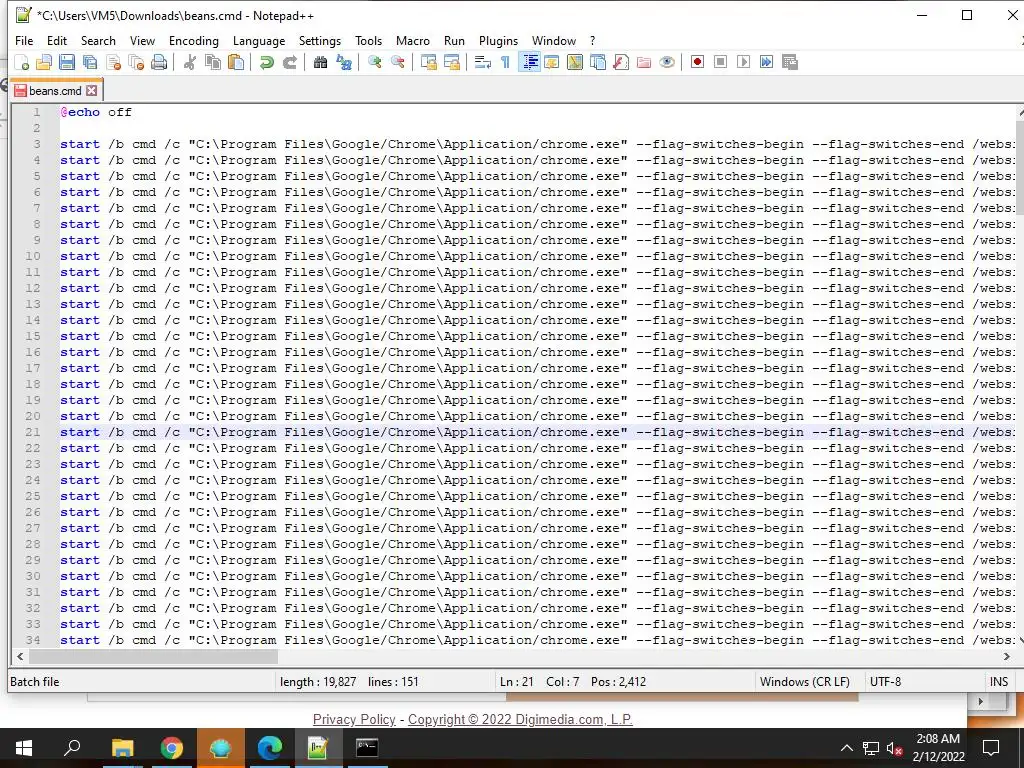This screenshot has width=1024, height=768.
Task: Click the Close All toolbar icon
Action: pyautogui.click(x=136, y=63)
